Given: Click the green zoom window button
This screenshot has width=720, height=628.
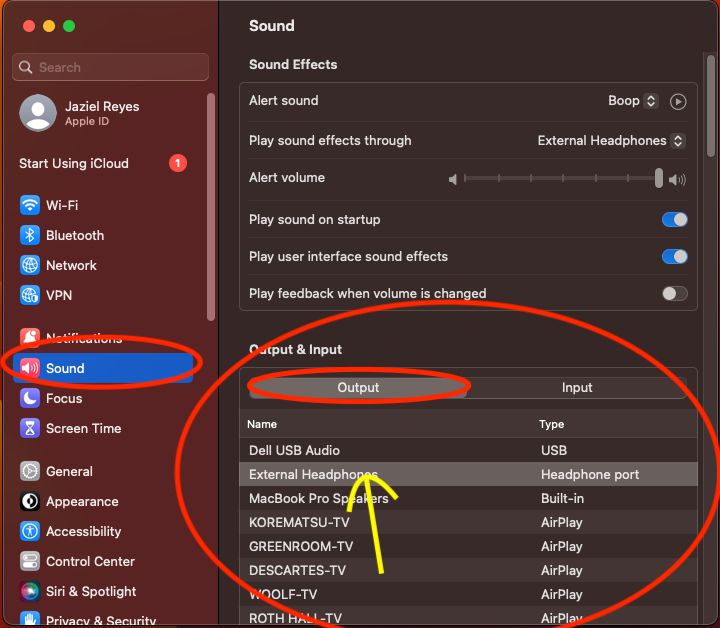Looking at the screenshot, I should [x=69, y=26].
